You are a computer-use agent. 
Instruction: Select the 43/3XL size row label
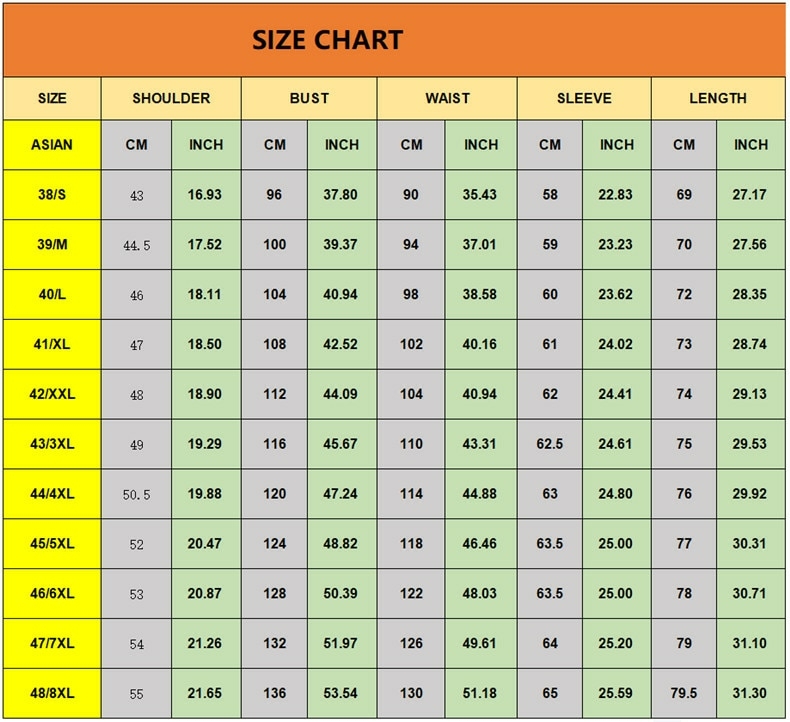[x=52, y=444]
